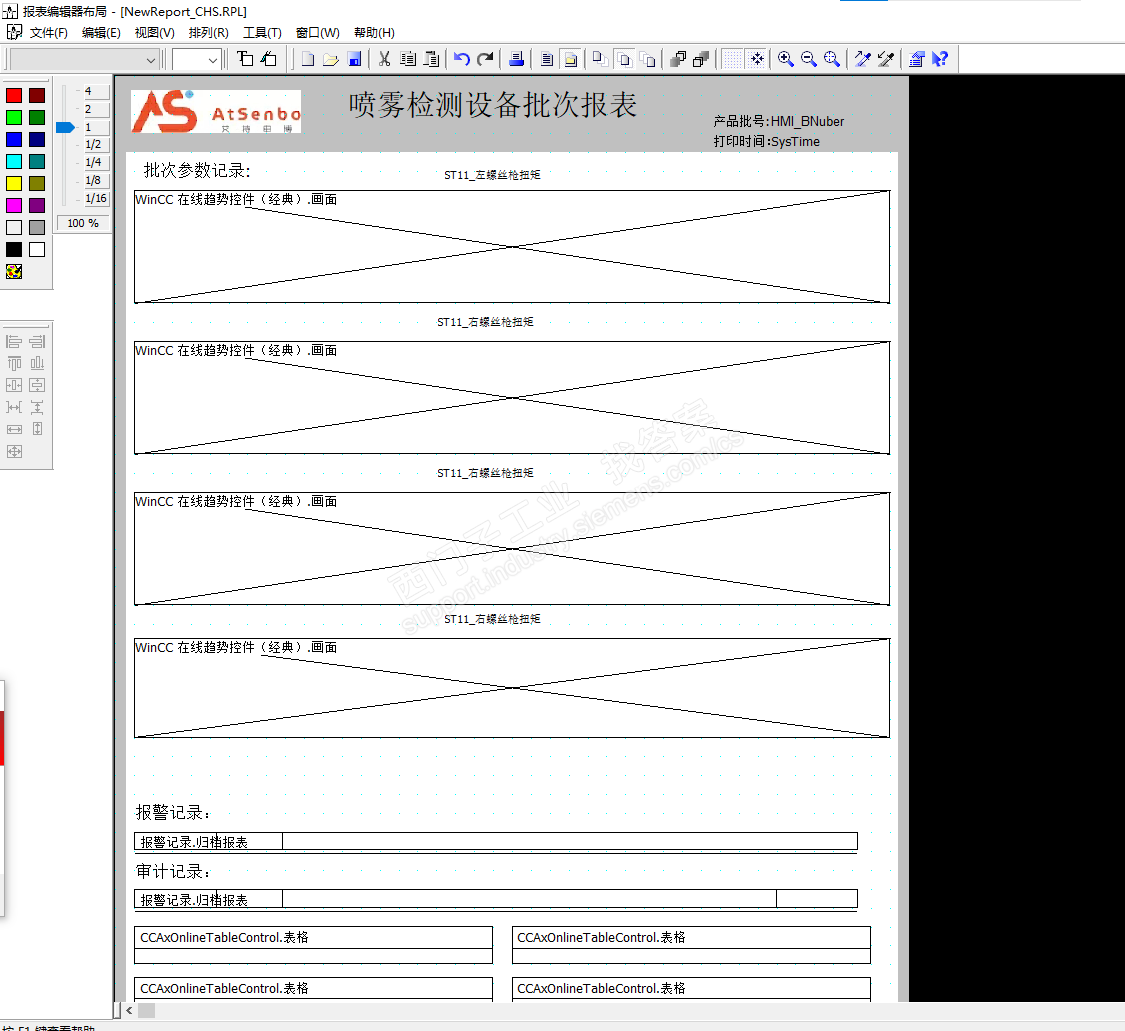Click the Paste clipboard icon
Screen dimensions: 1125x1031
[x=431, y=59]
